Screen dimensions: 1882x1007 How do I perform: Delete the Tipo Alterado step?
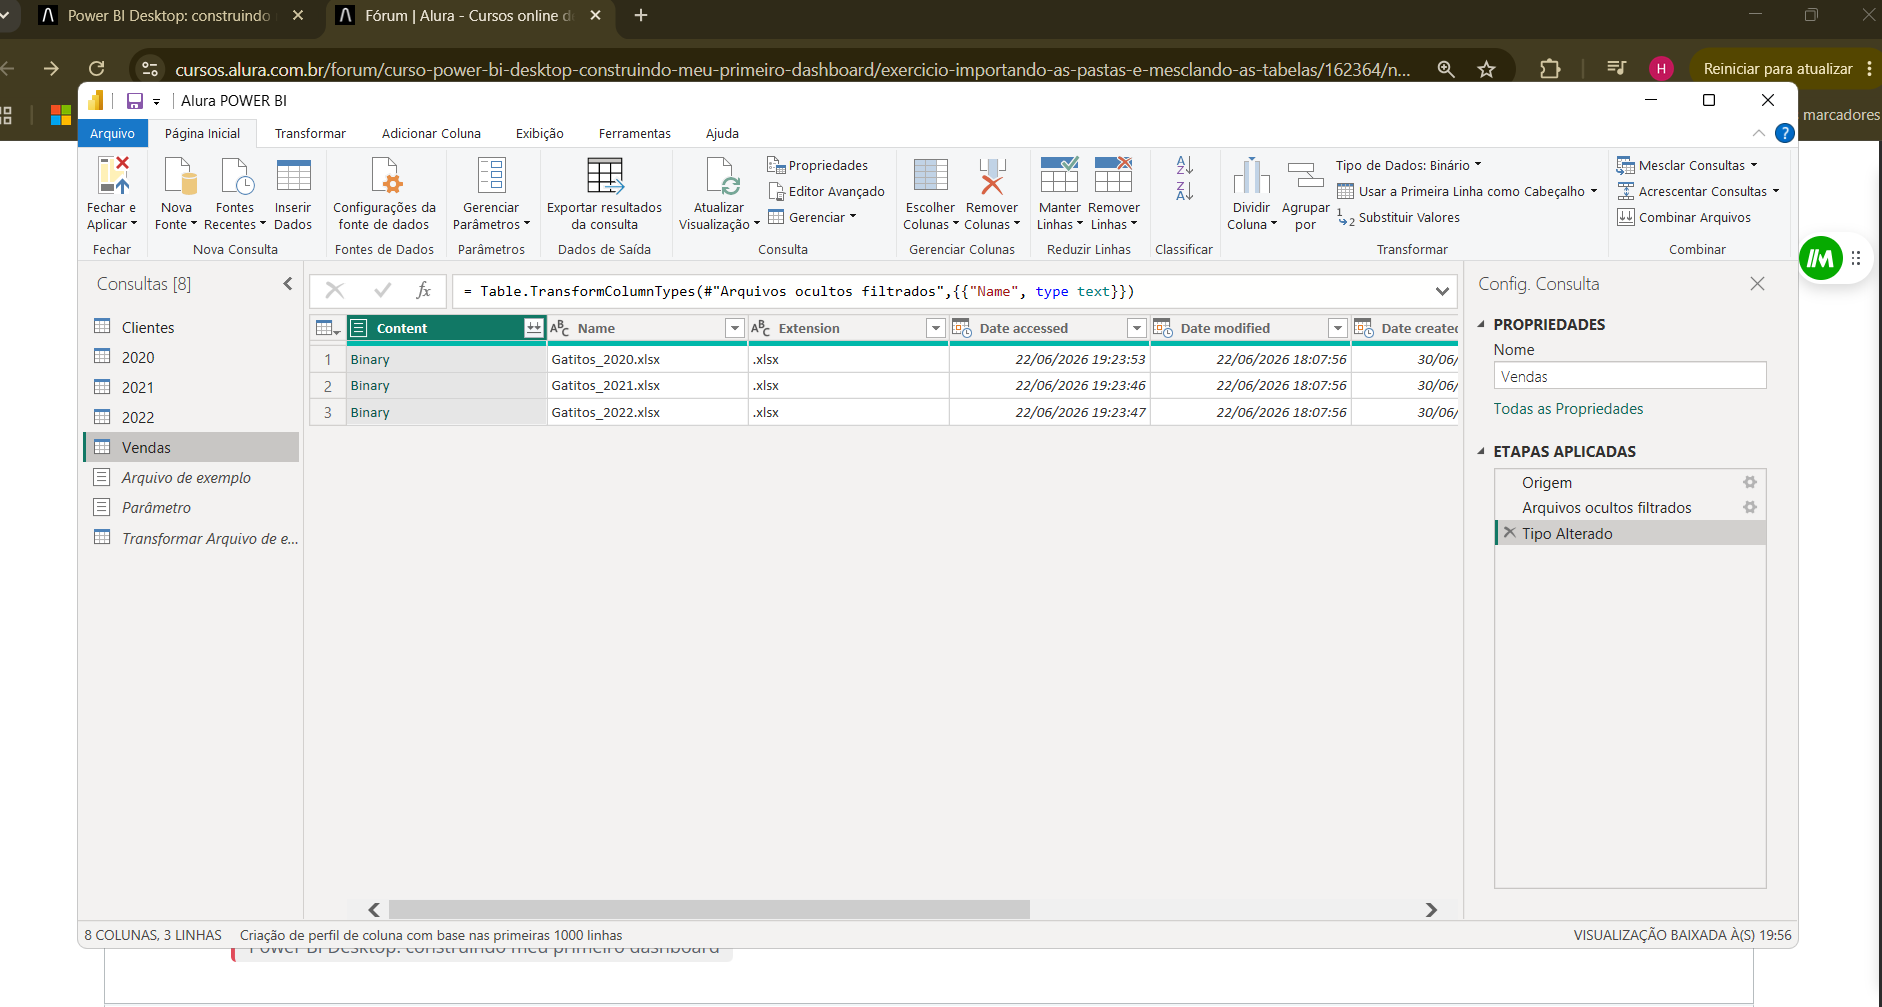pyautogui.click(x=1510, y=533)
